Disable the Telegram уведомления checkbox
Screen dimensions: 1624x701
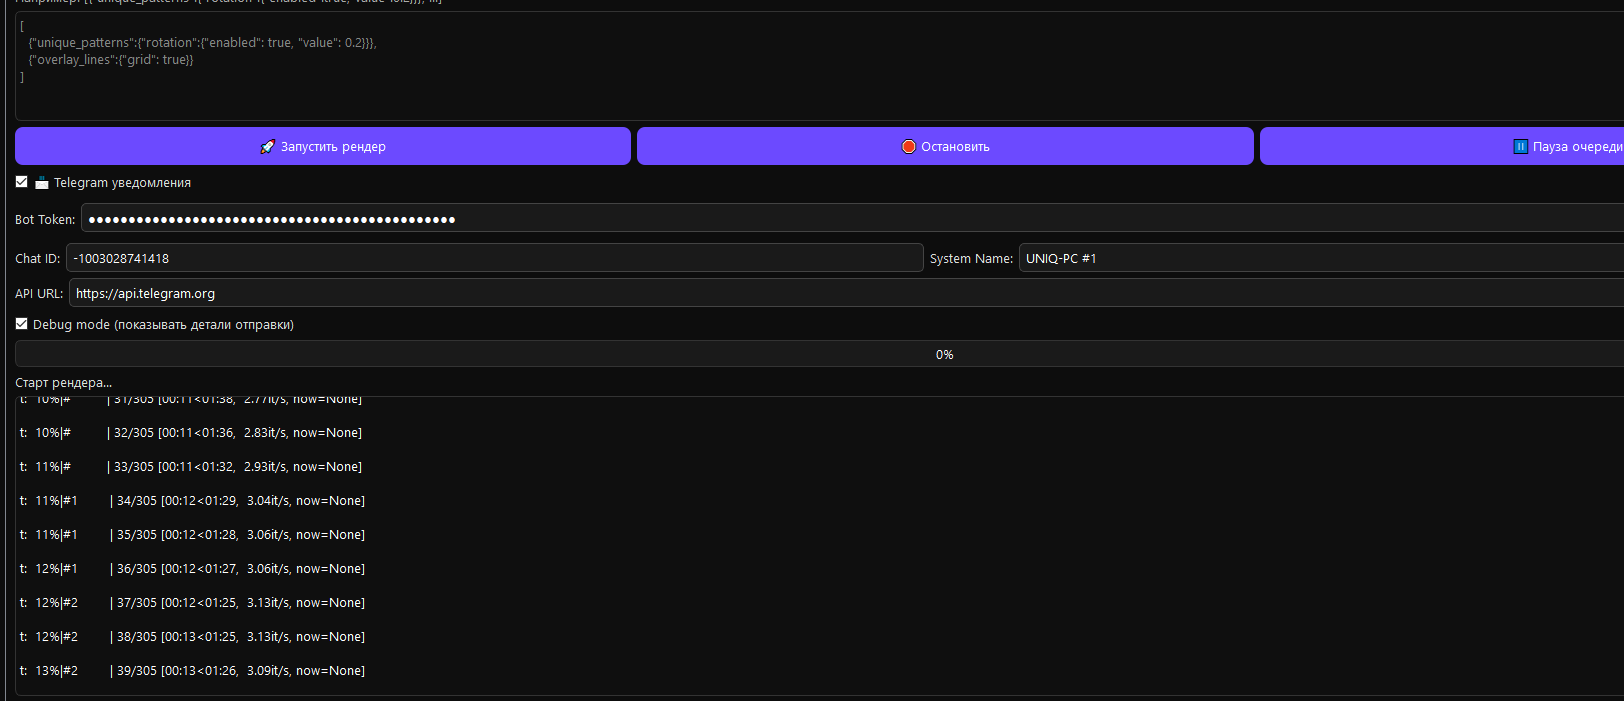click(22, 182)
